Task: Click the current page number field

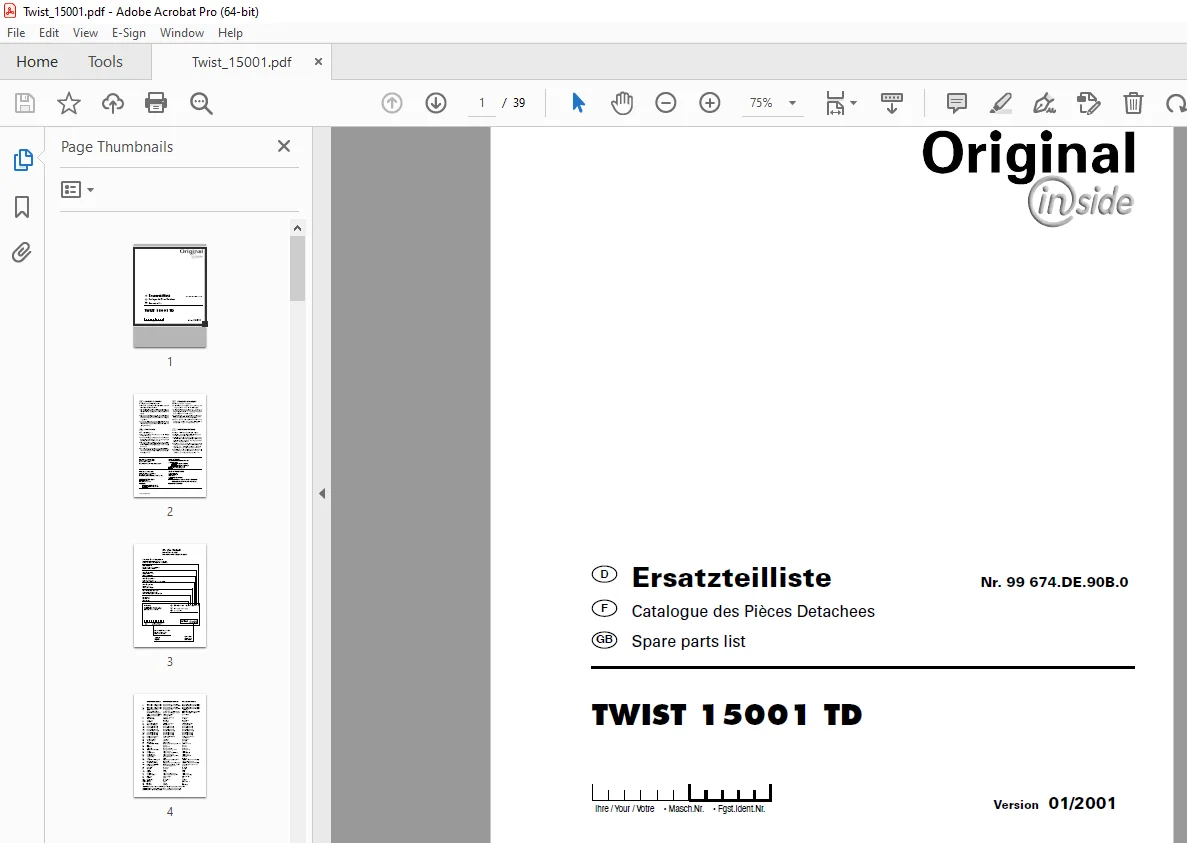Action: pyautogui.click(x=481, y=103)
